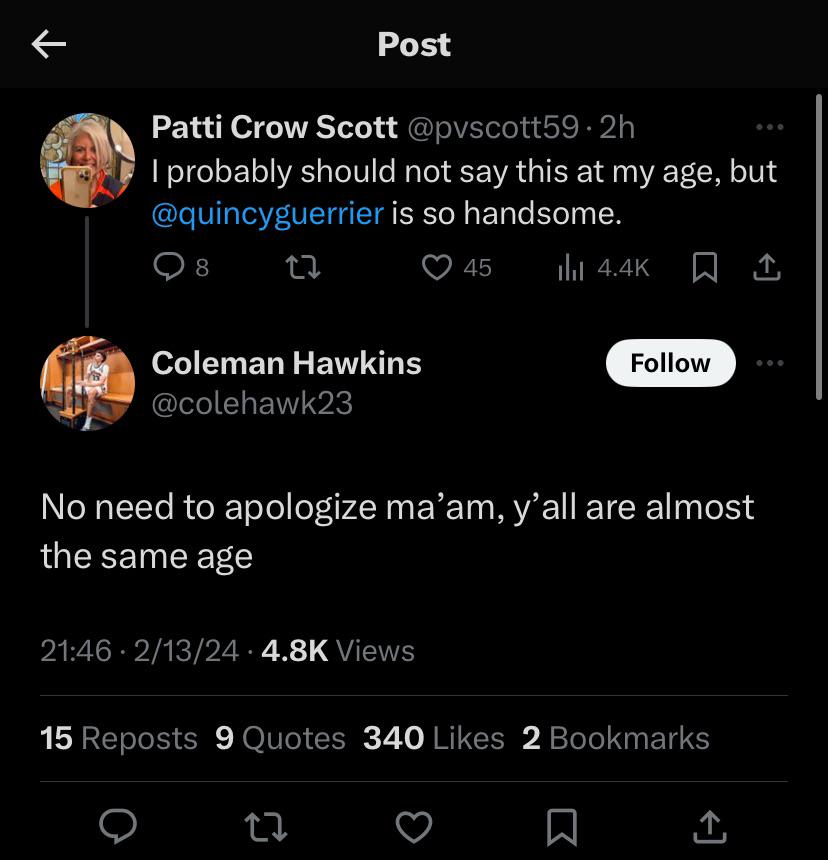Bookmark Patti's tweet
828x860 pixels.
(x=703, y=267)
